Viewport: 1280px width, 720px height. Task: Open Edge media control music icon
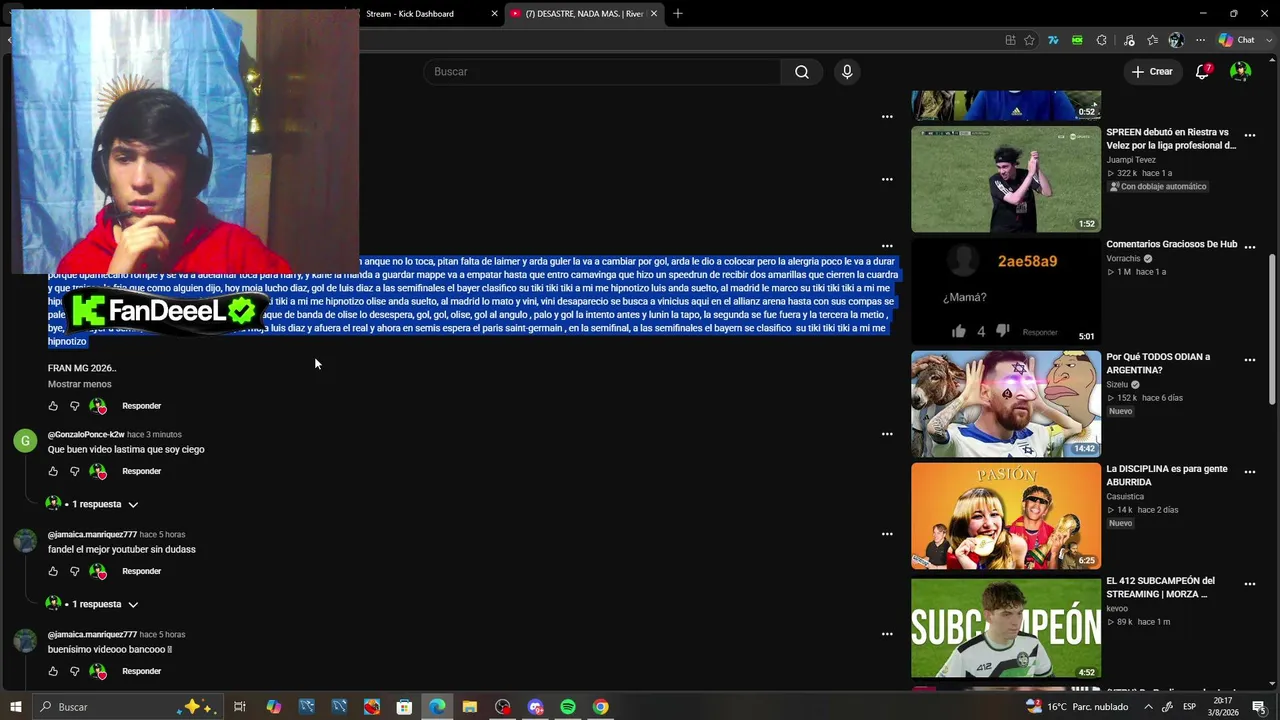[1129, 40]
